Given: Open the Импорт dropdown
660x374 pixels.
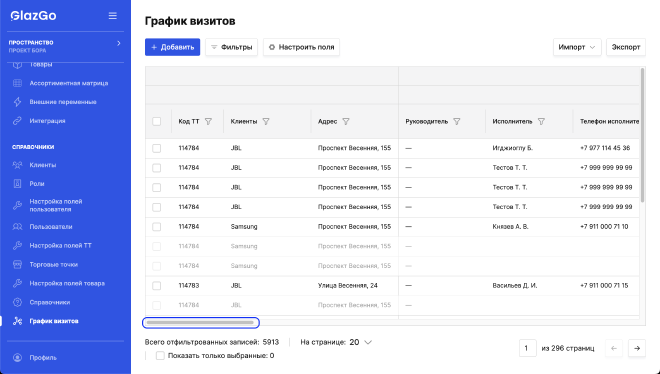Looking at the screenshot, I should [x=577, y=47].
